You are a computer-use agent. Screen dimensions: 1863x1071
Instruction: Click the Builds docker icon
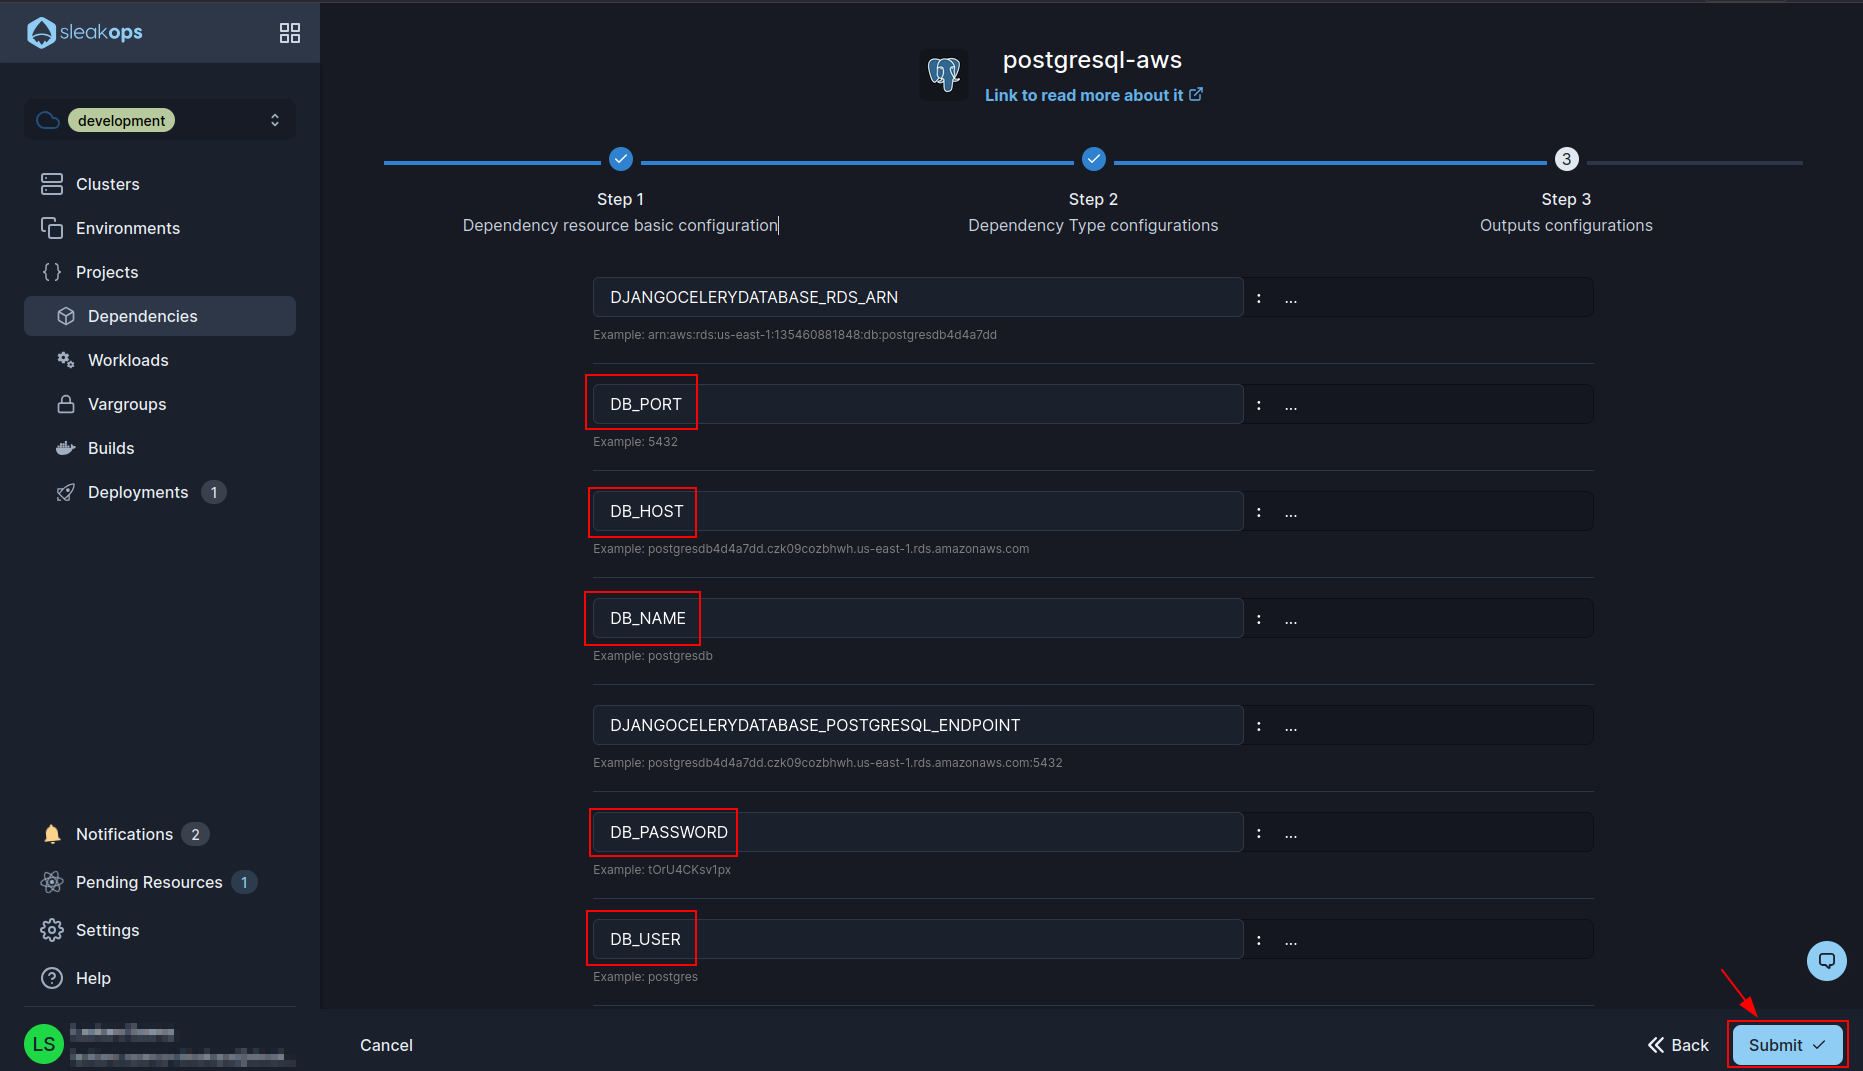(66, 448)
